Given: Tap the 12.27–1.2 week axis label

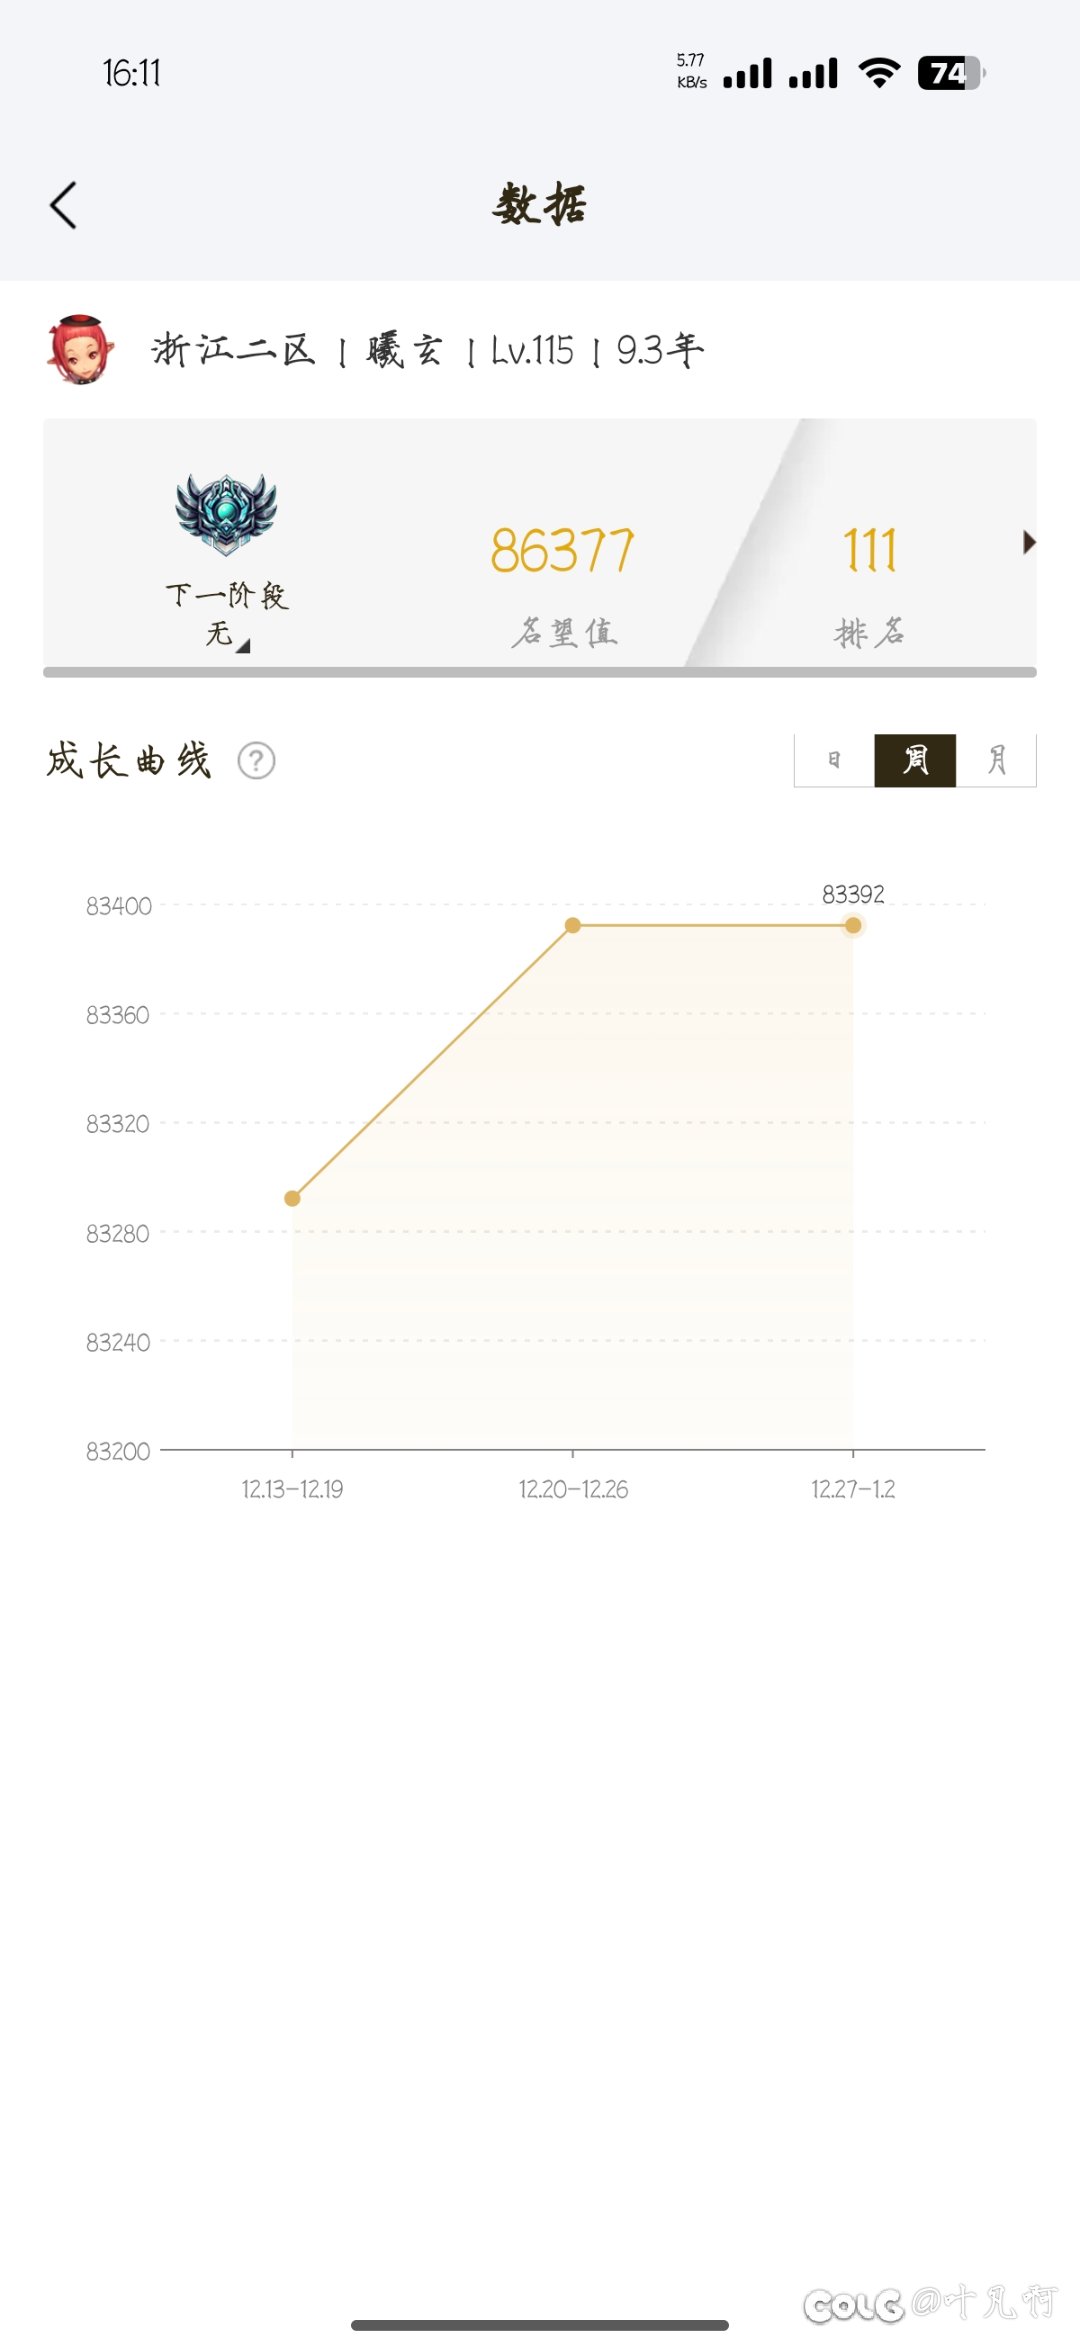Looking at the screenshot, I should (853, 1489).
